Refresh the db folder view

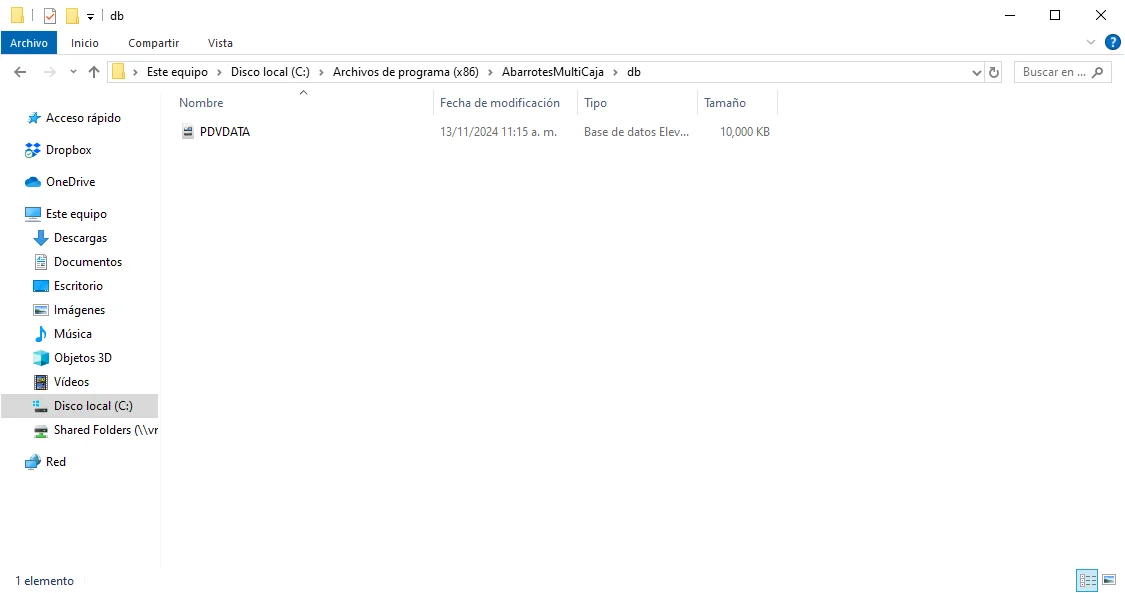pyautogui.click(x=993, y=72)
